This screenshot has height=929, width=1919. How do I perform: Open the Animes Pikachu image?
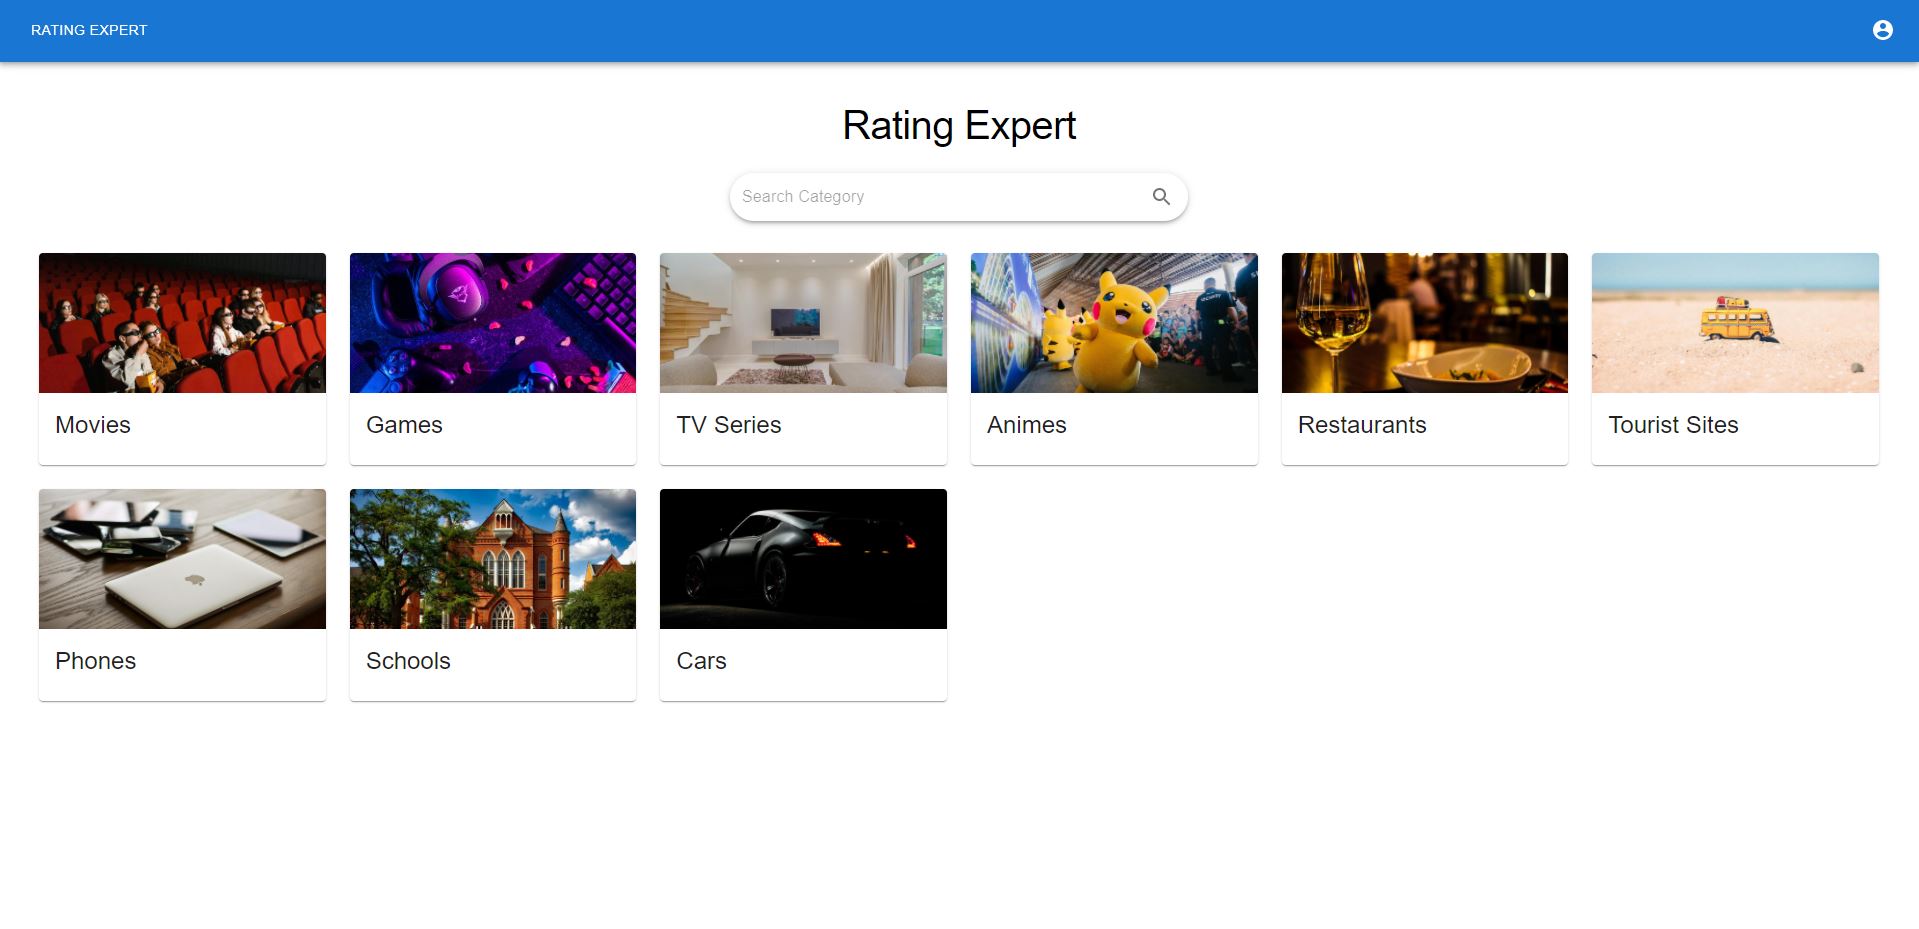pyautogui.click(x=1114, y=323)
